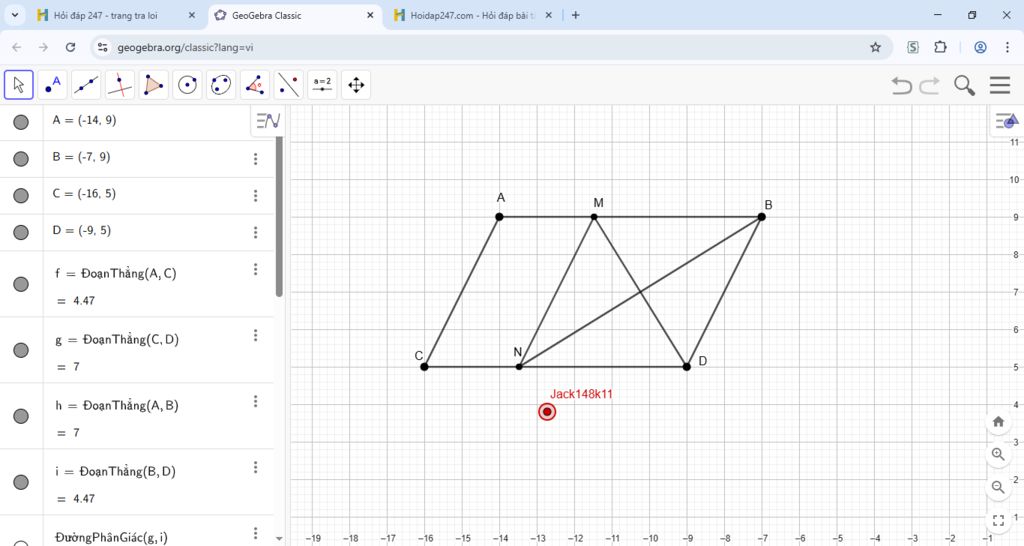The height and width of the screenshot is (546, 1024).
Task: Click the red Jack148k11 point
Action: (x=547, y=411)
